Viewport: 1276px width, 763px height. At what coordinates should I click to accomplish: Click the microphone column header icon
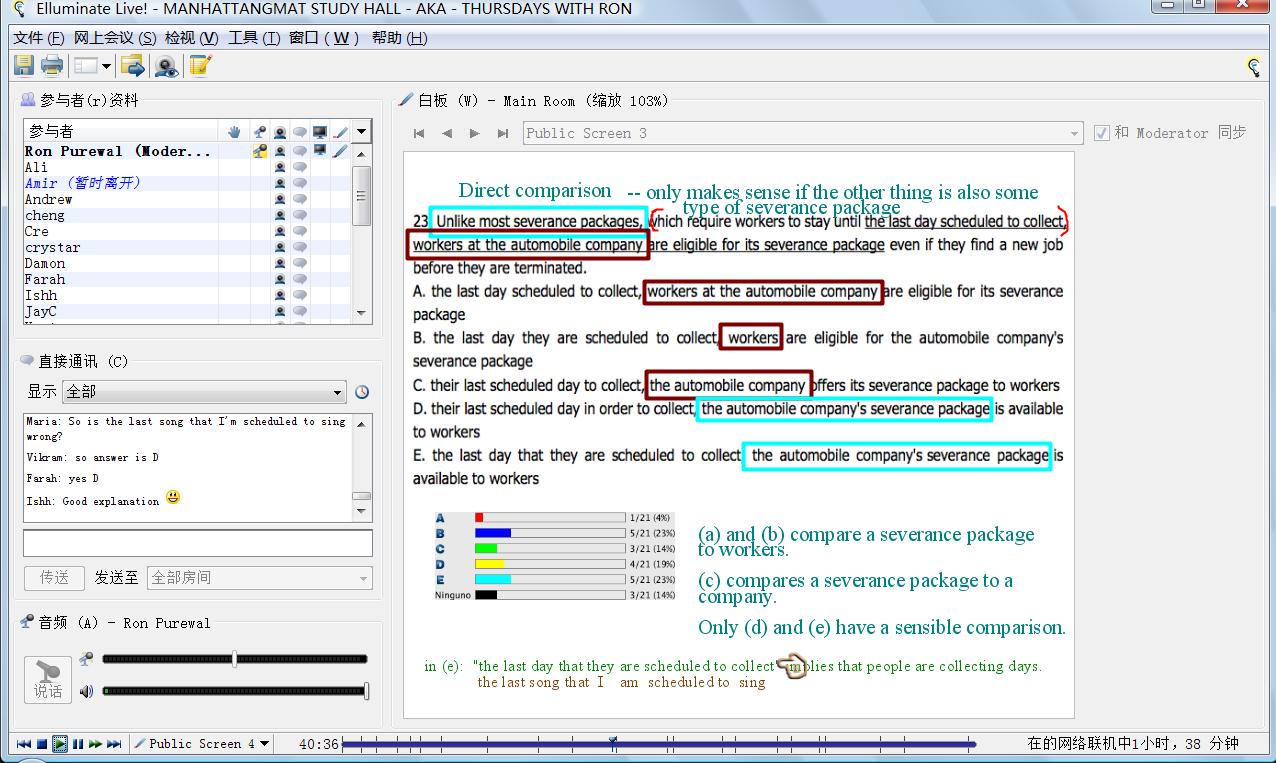[260, 131]
